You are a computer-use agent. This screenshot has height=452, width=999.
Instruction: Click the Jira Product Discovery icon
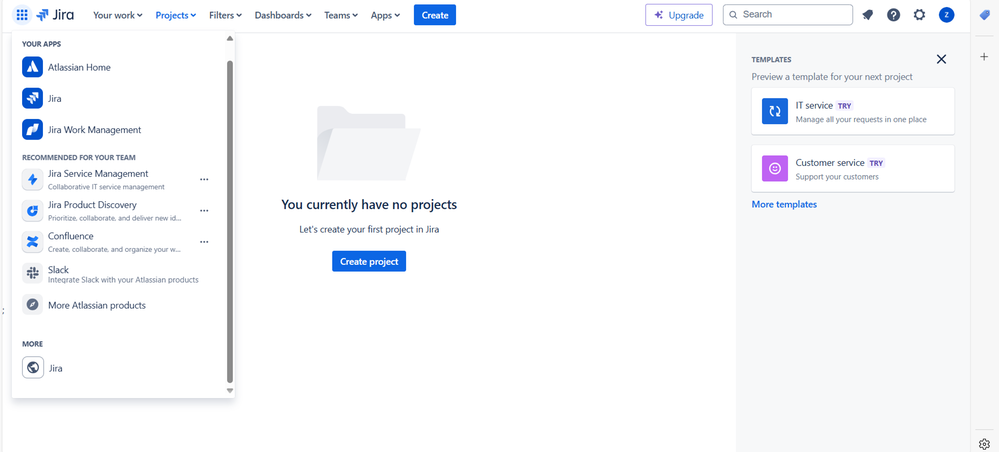coord(32,210)
